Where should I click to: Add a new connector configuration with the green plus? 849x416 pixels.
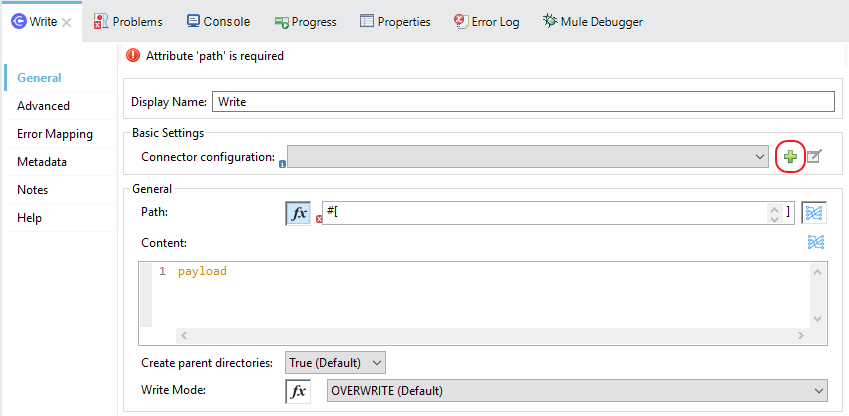tap(791, 157)
